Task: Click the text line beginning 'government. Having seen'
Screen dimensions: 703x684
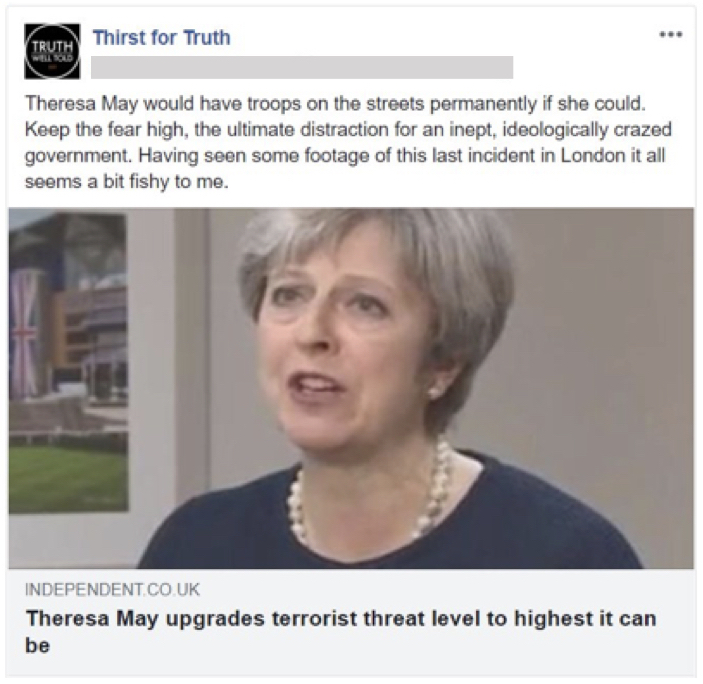Action: pyautogui.click(x=345, y=156)
